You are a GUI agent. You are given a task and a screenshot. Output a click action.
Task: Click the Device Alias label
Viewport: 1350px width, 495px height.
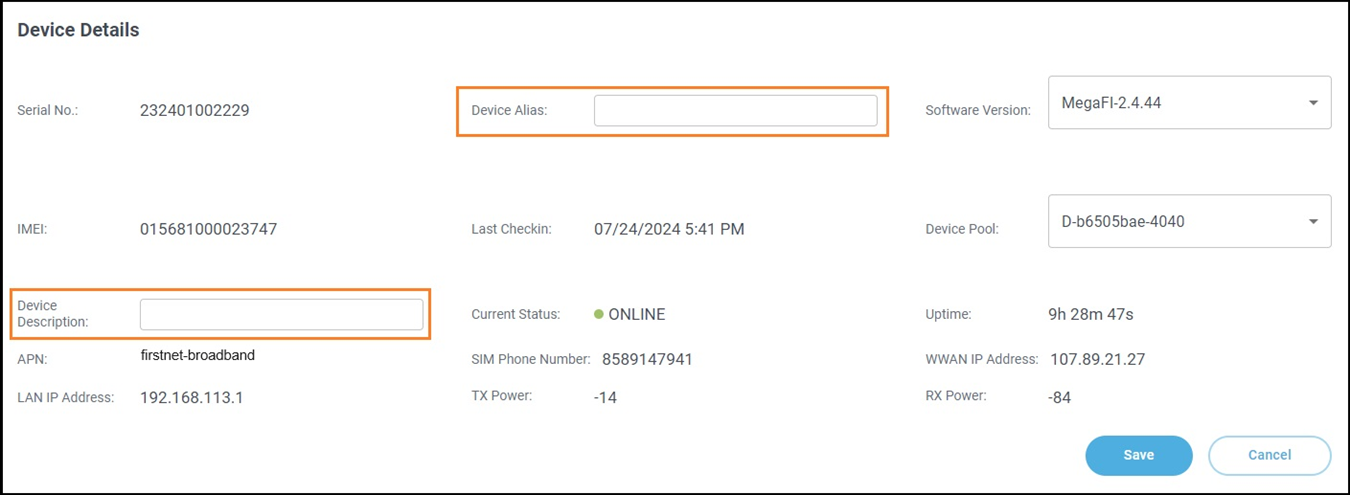(509, 110)
